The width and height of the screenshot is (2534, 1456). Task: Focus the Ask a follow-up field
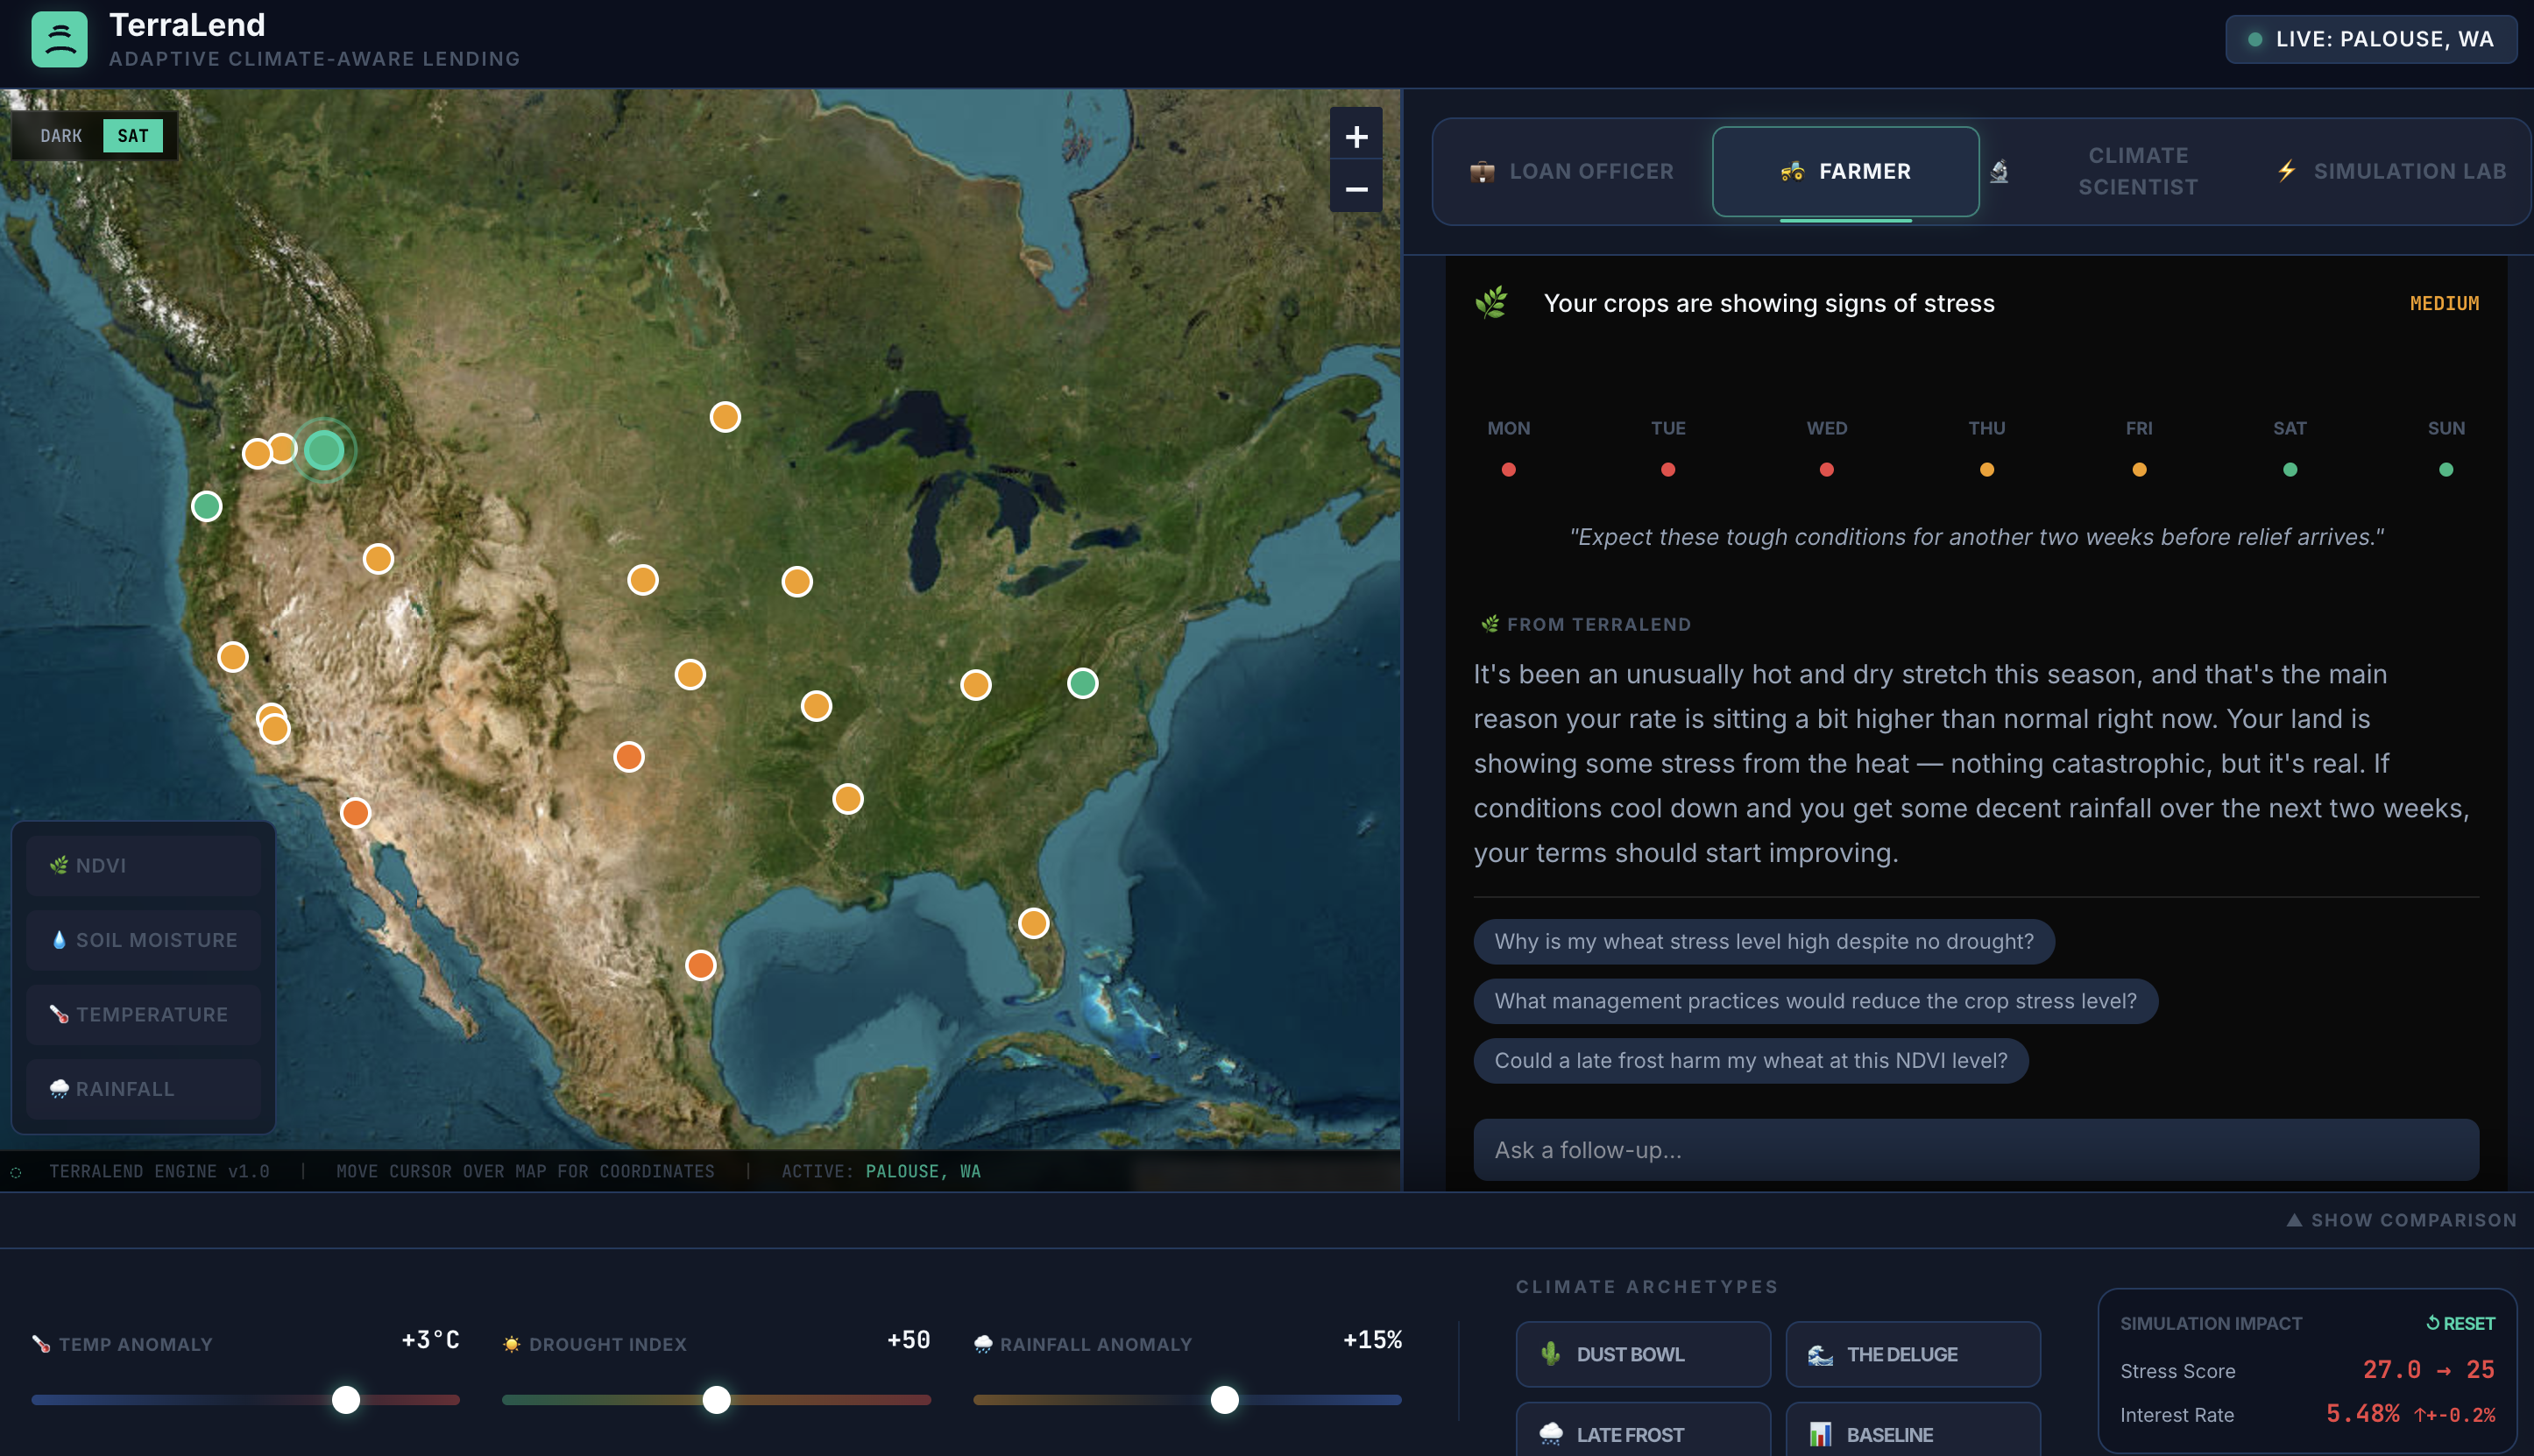pyautogui.click(x=1975, y=1149)
